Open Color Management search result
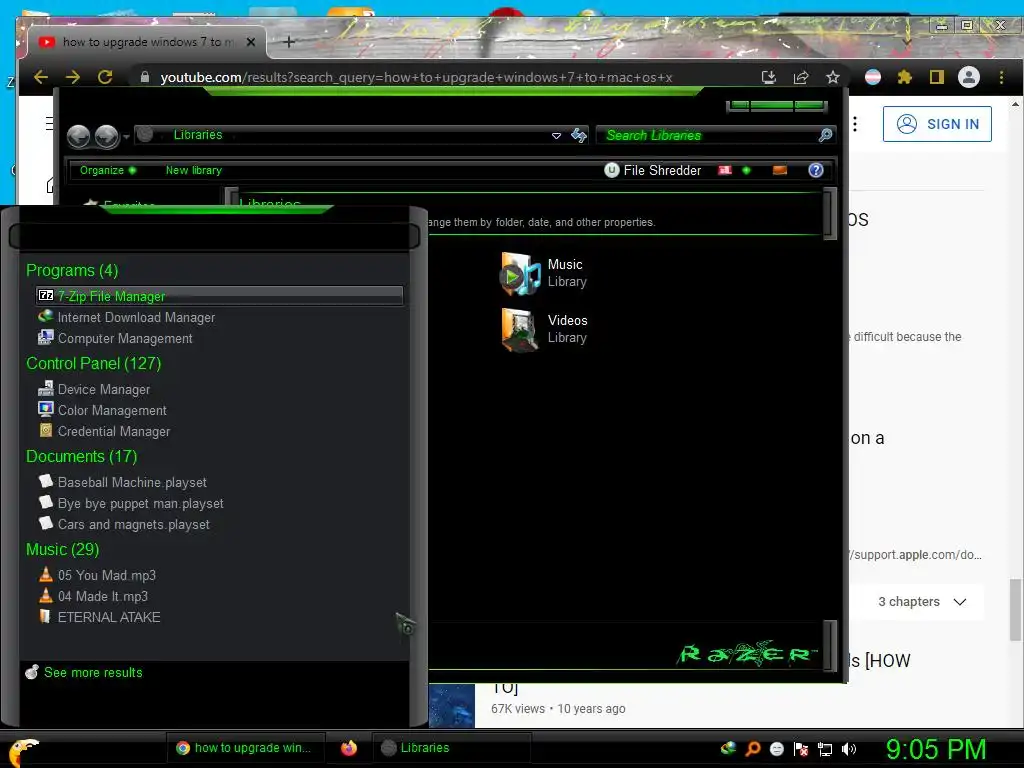1024x768 pixels. pyautogui.click(x=103, y=410)
